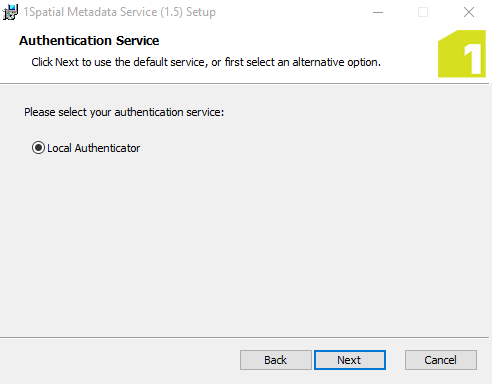Return to the previous step with Back
This screenshot has height=384, width=492.
click(x=276, y=360)
